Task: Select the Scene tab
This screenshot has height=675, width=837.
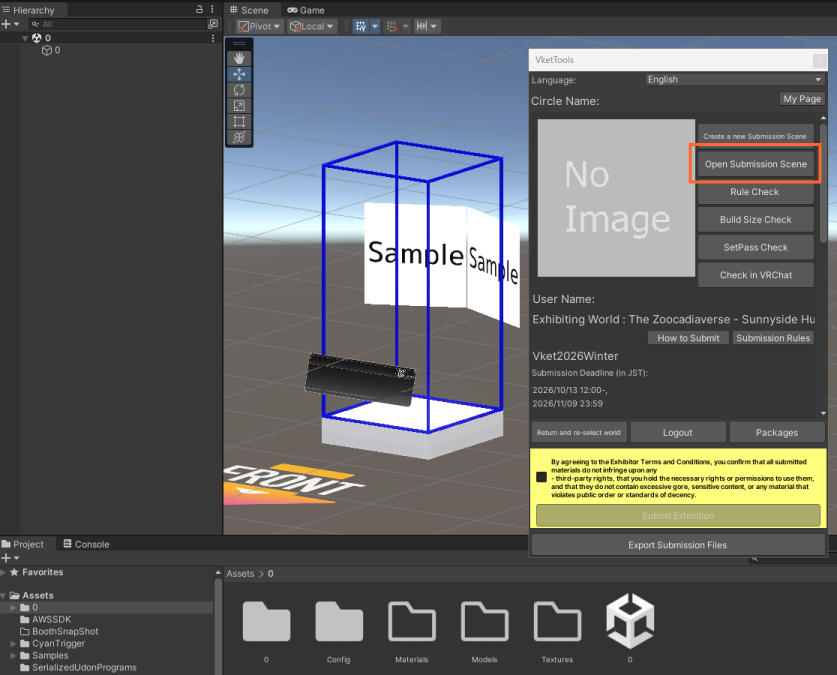Action: pyautogui.click(x=249, y=10)
